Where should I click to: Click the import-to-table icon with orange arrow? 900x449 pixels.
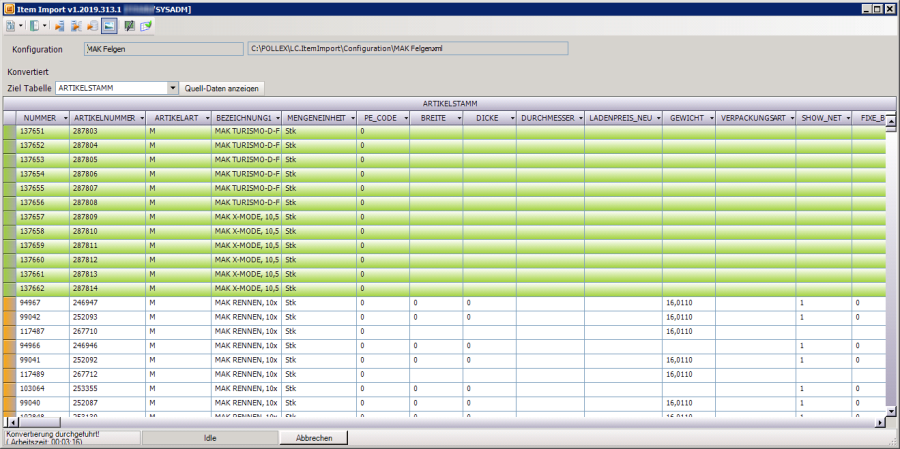click(x=59, y=24)
